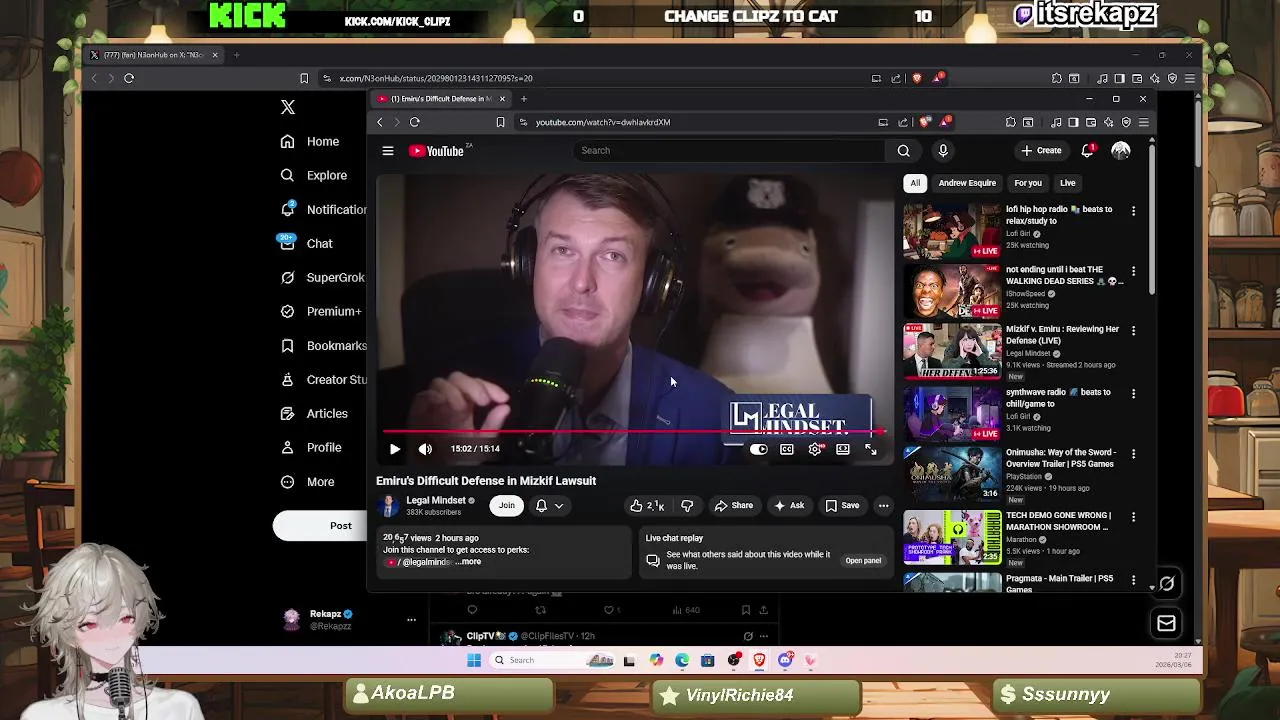Save the video to a playlist
This screenshot has width=1280, height=720.
842,506
